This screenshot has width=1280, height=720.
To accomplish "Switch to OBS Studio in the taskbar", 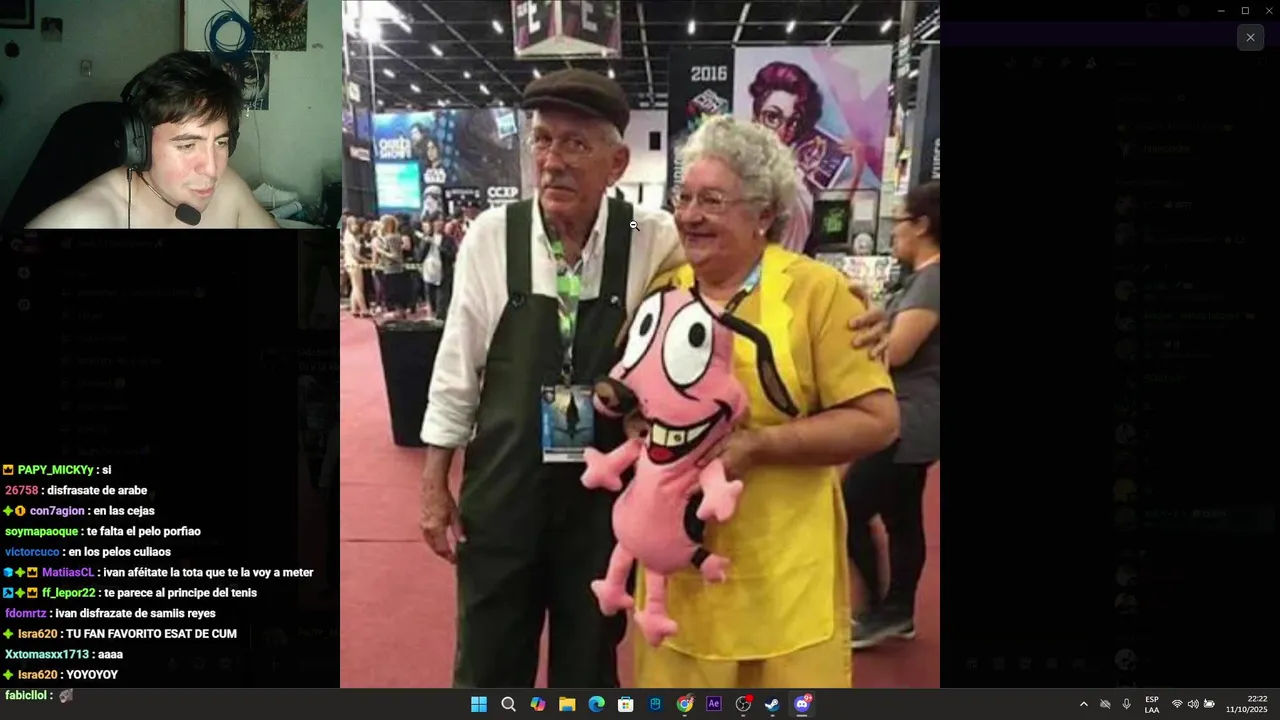I will coord(743,704).
